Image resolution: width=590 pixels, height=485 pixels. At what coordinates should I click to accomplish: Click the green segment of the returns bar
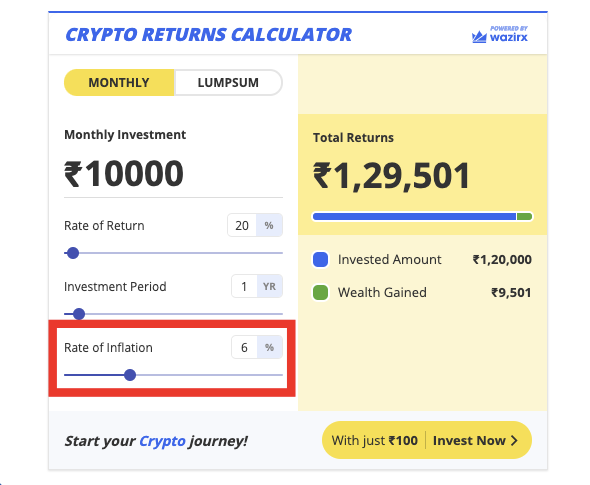click(x=524, y=216)
